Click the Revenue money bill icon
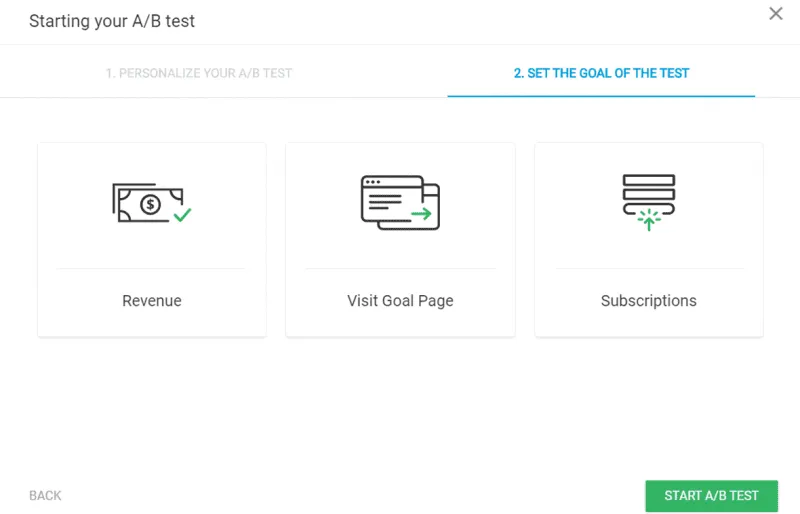This screenshot has height=514, width=800. point(152,203)
